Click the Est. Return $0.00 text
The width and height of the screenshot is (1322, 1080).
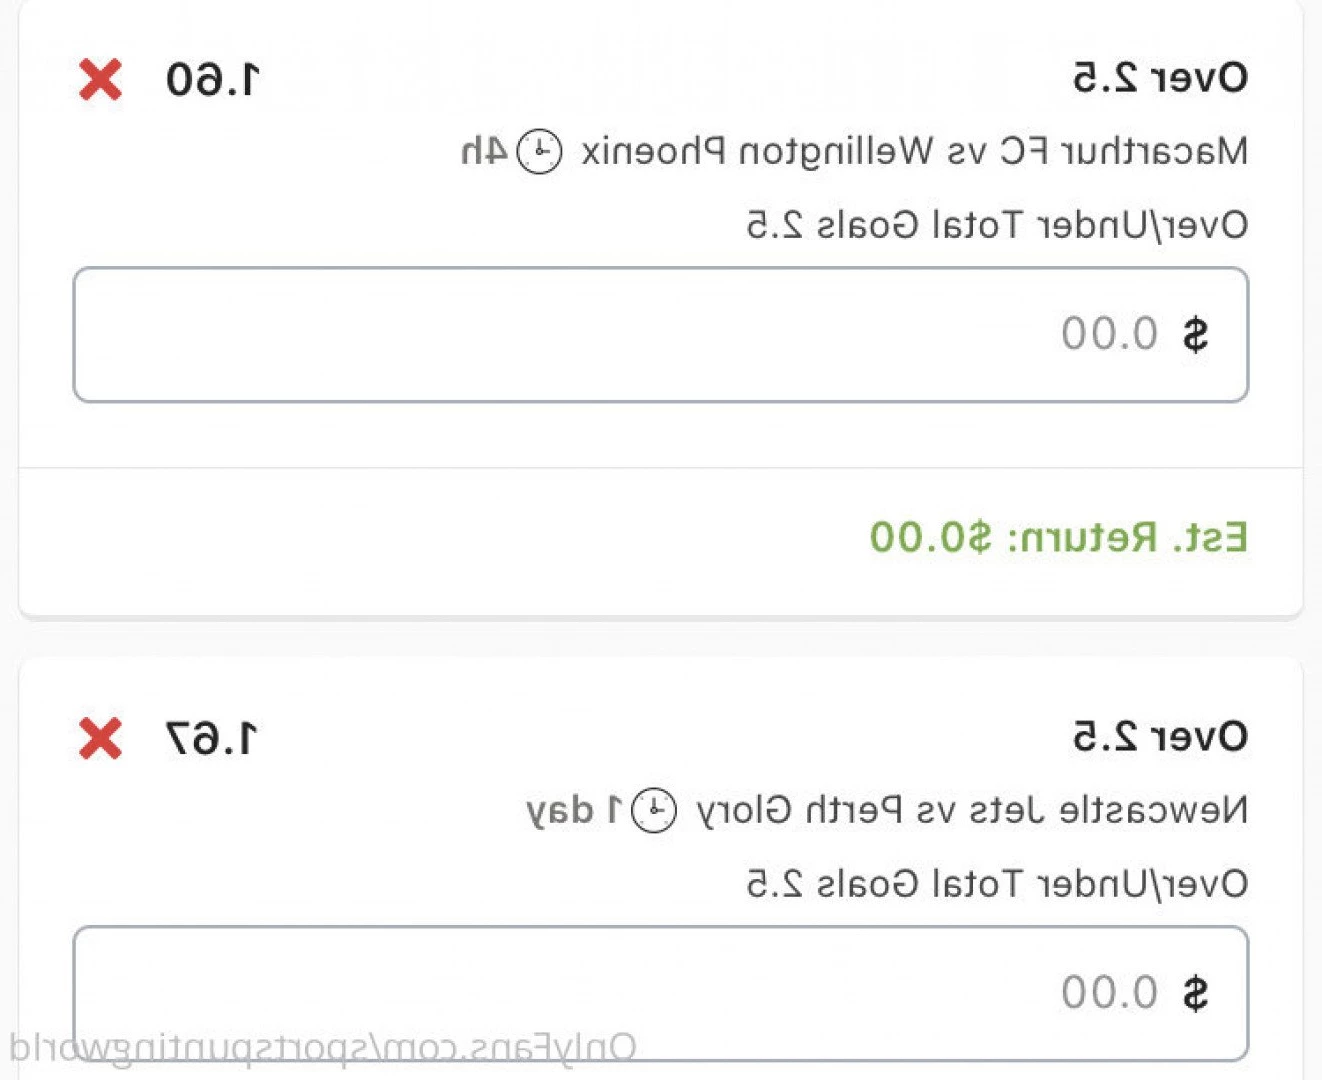[1058, 537]
